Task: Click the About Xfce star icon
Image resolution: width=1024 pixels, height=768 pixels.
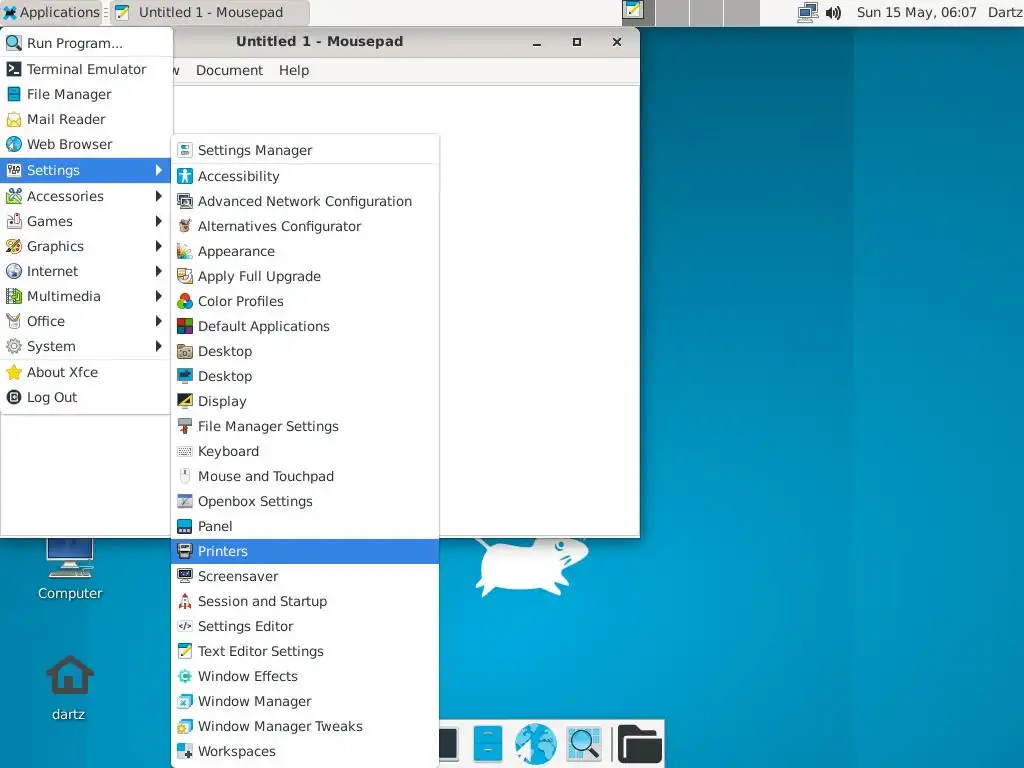Action: [x=14, y=372]
